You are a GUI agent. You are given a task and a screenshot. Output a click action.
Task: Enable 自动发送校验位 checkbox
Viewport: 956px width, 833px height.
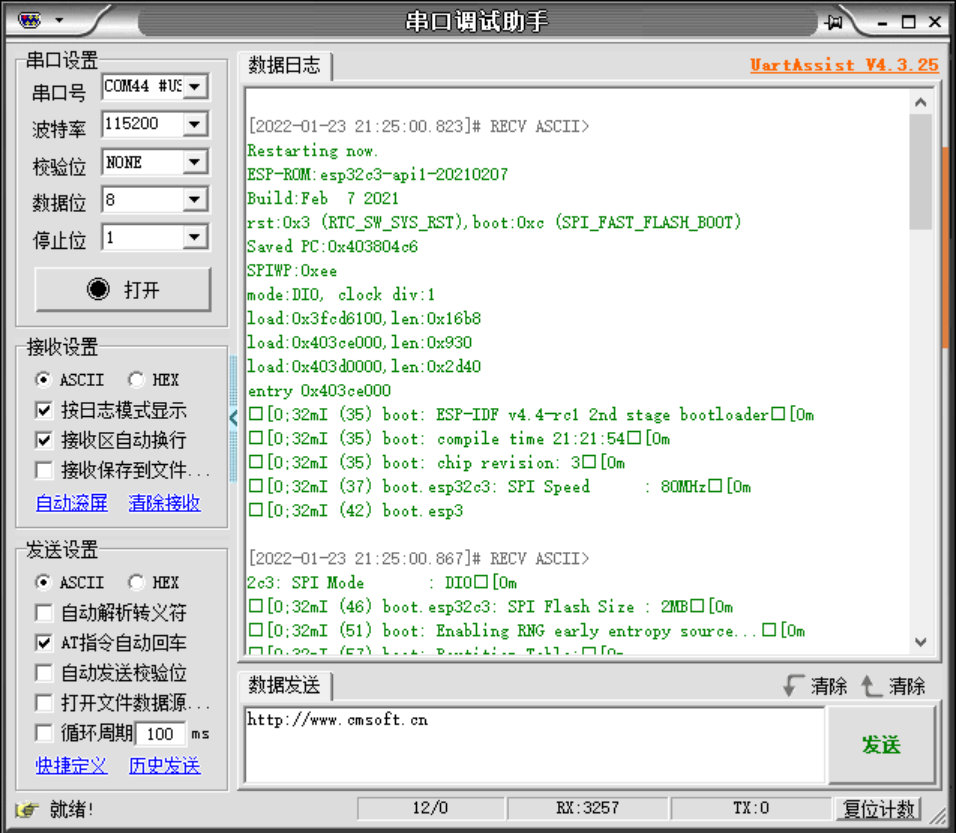(x=44, y=673)
